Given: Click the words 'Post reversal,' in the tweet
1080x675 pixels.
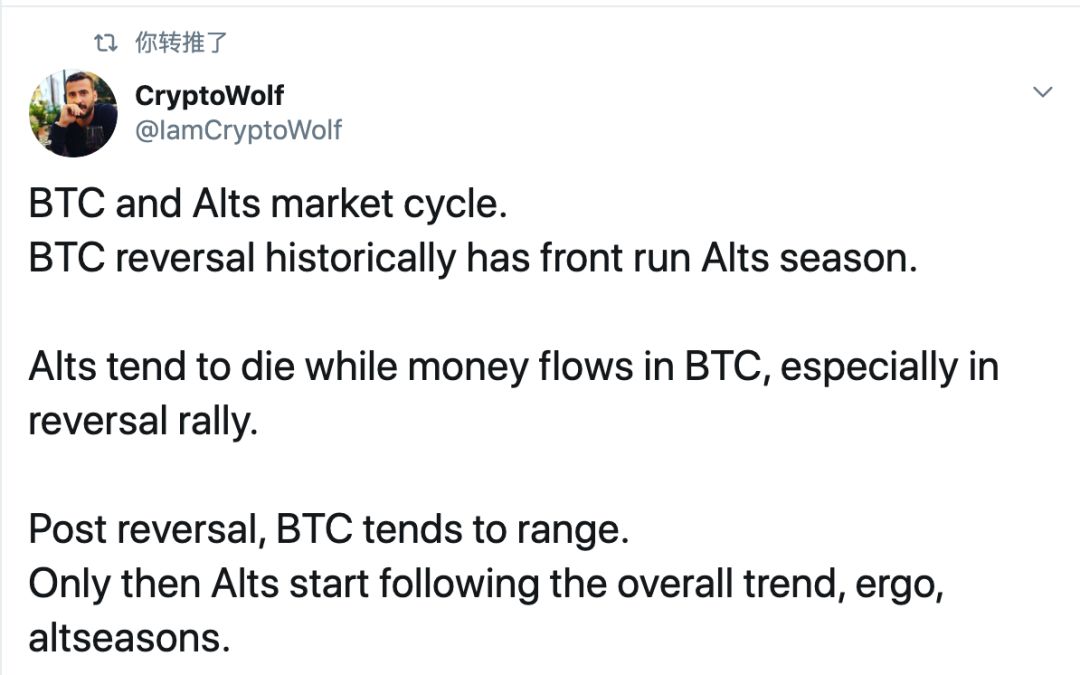Looking at the screenshot, I should pyautogui.click(x=147, y=530).
